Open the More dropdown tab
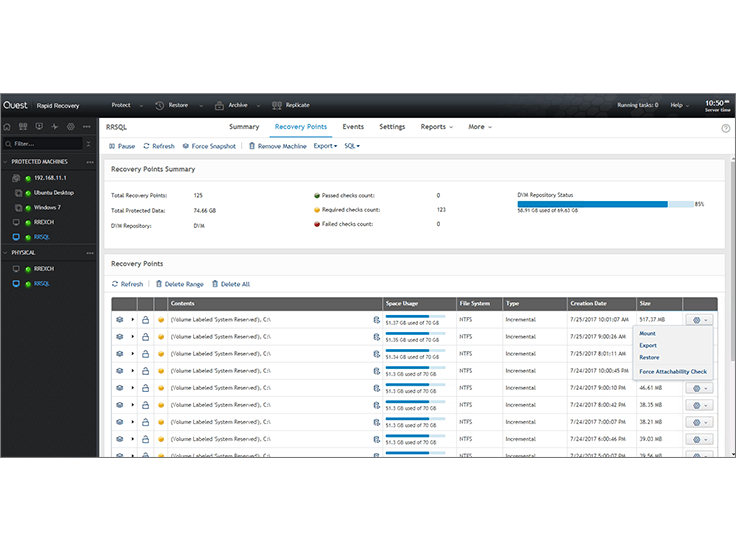This screenshot has height=550, width=736. coord(480,127)
